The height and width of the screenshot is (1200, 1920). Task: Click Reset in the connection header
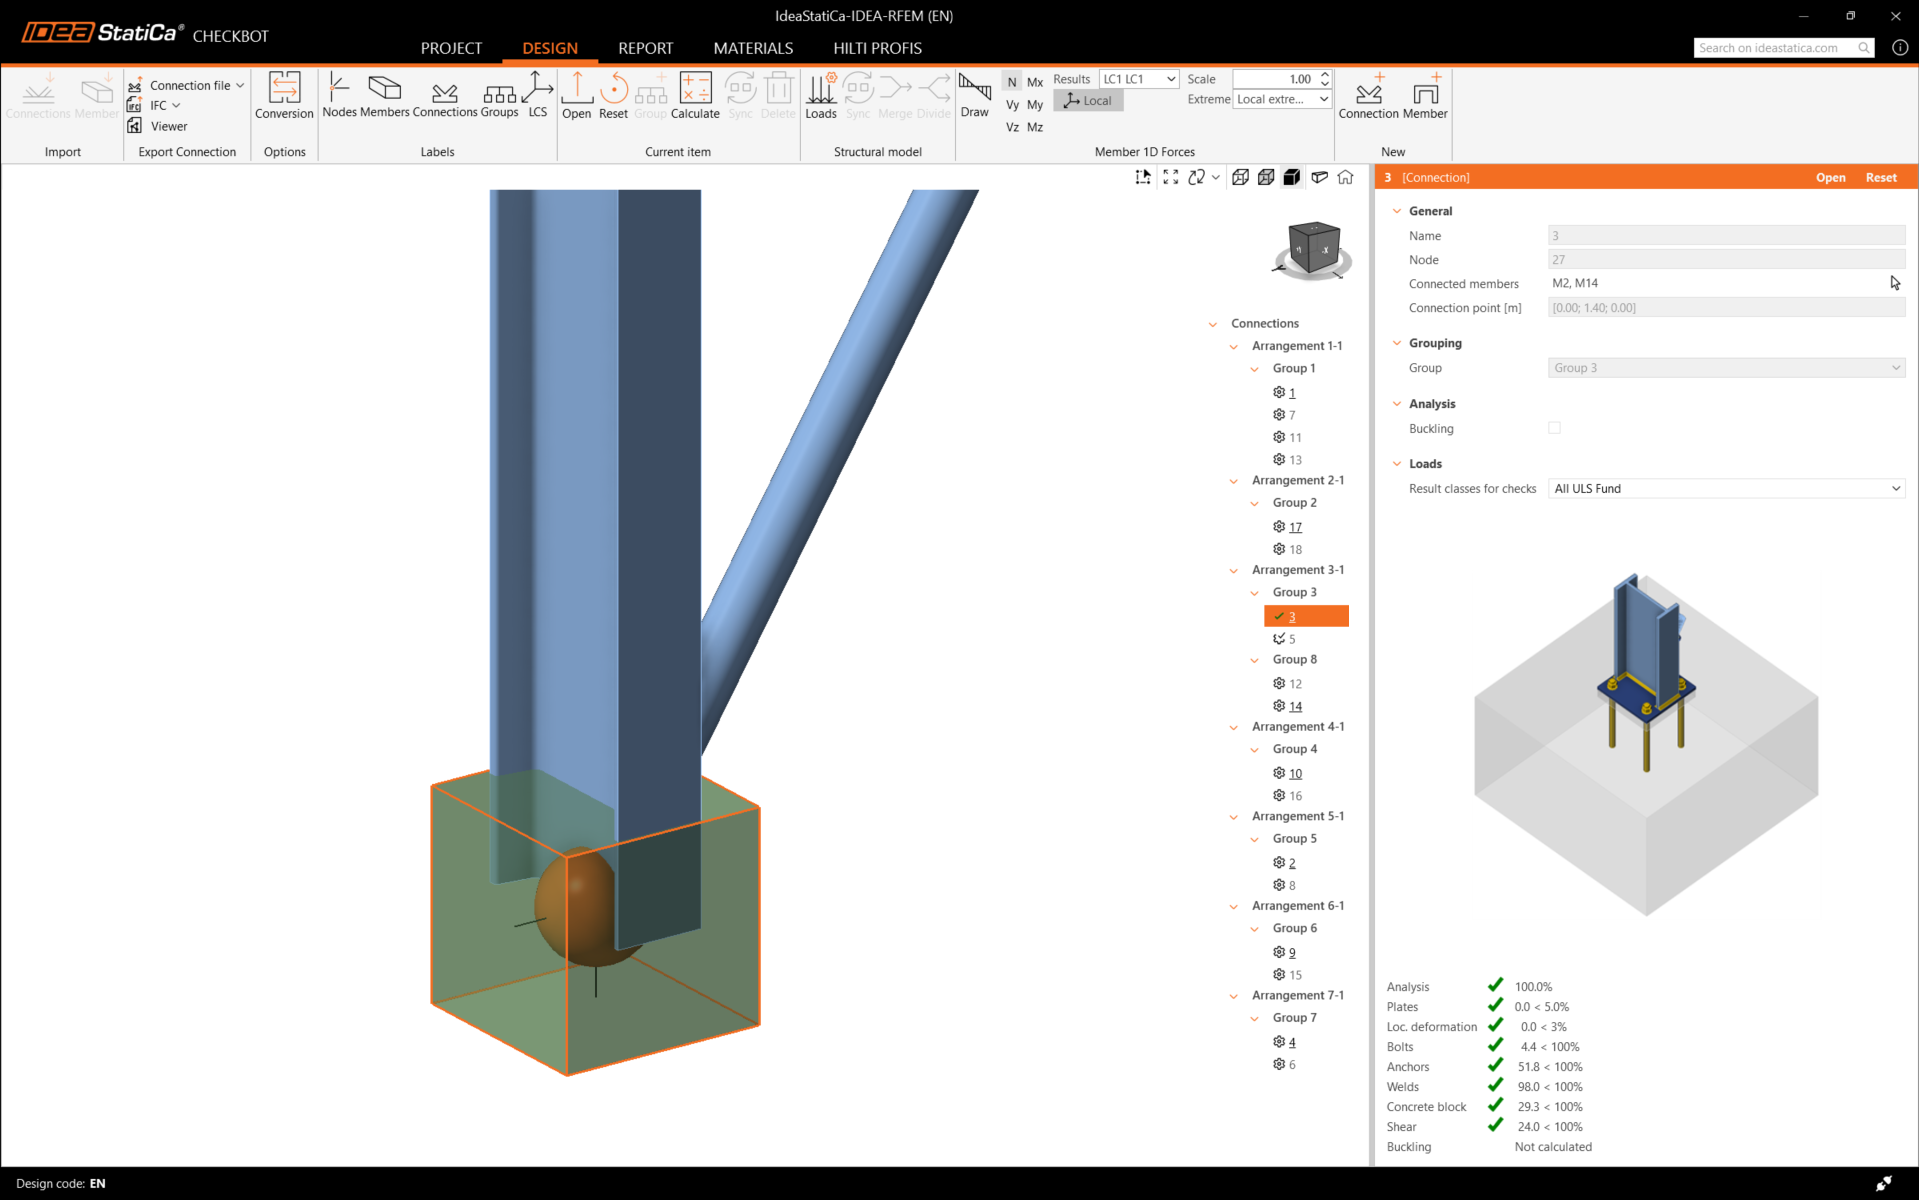pos(1880,177)
